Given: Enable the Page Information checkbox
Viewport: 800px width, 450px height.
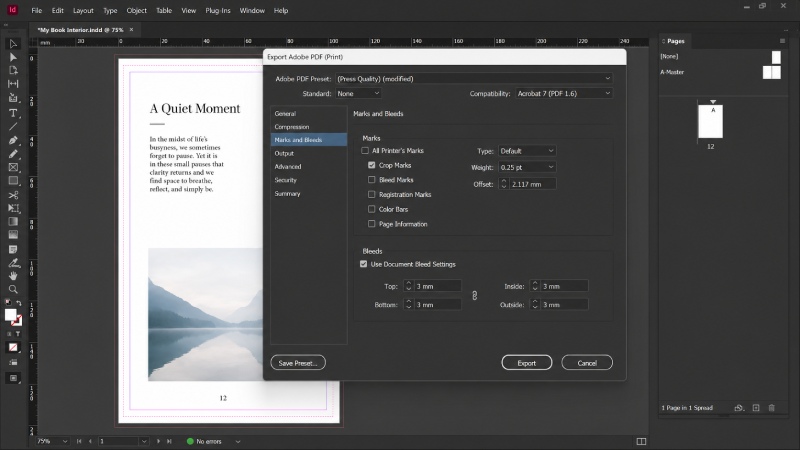Looking at the screenshot, I should pyautogui.click(x=371, y=224).
